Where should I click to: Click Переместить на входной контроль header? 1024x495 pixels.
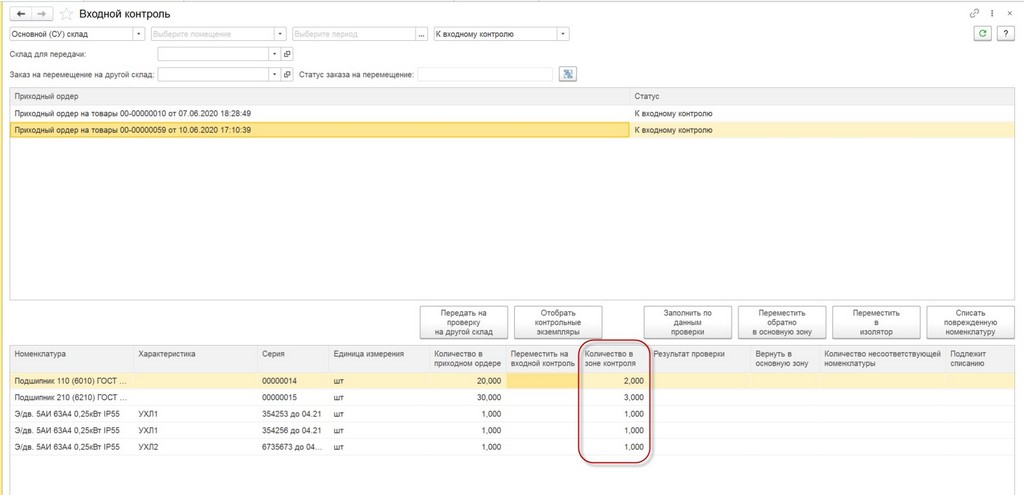coord(543,359)
